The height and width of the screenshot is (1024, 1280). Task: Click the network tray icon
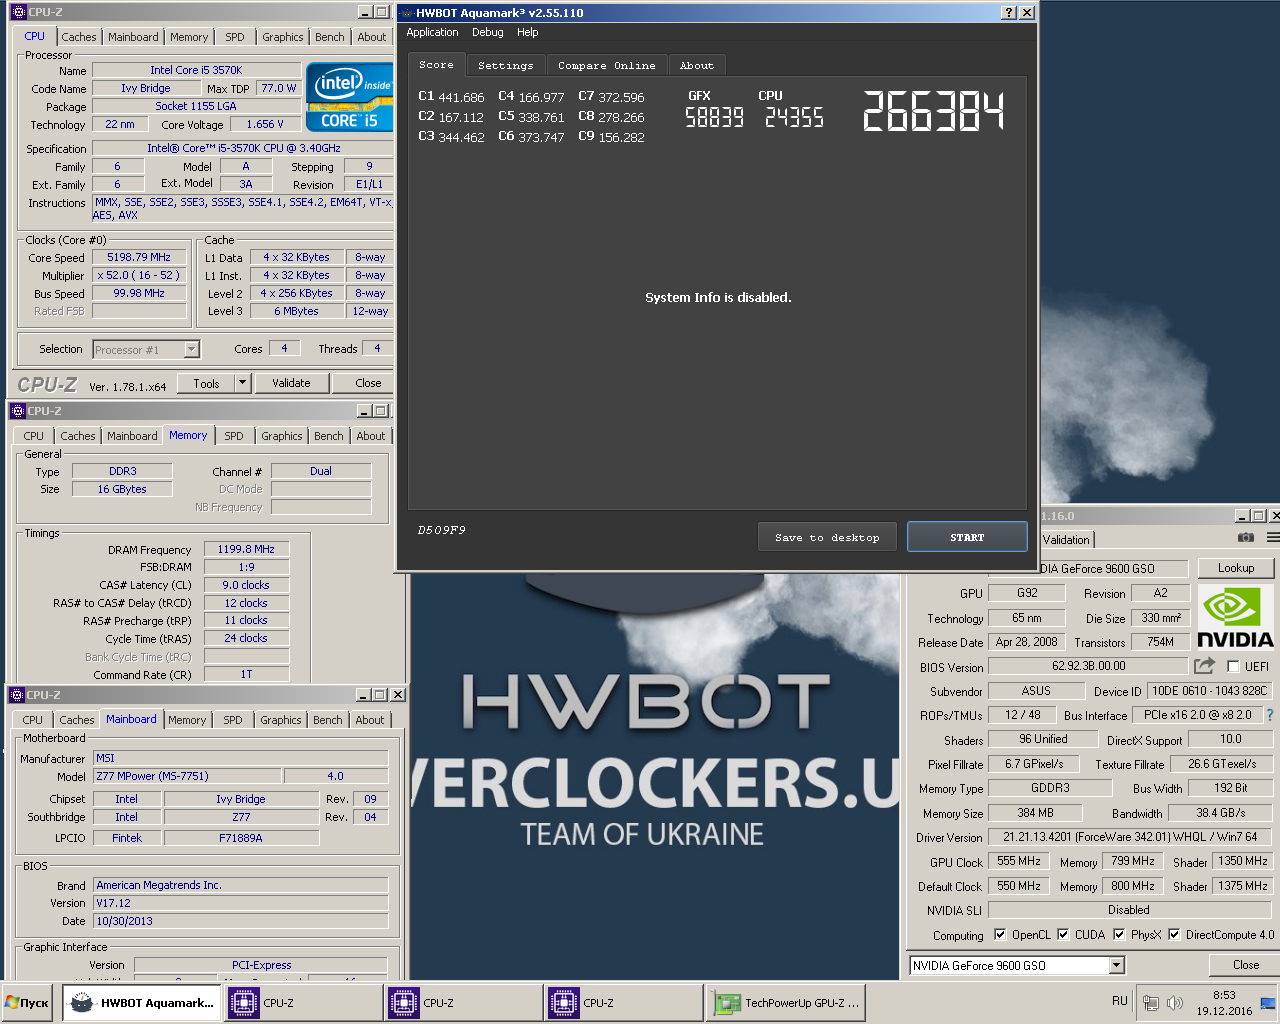(1151, 1003)
